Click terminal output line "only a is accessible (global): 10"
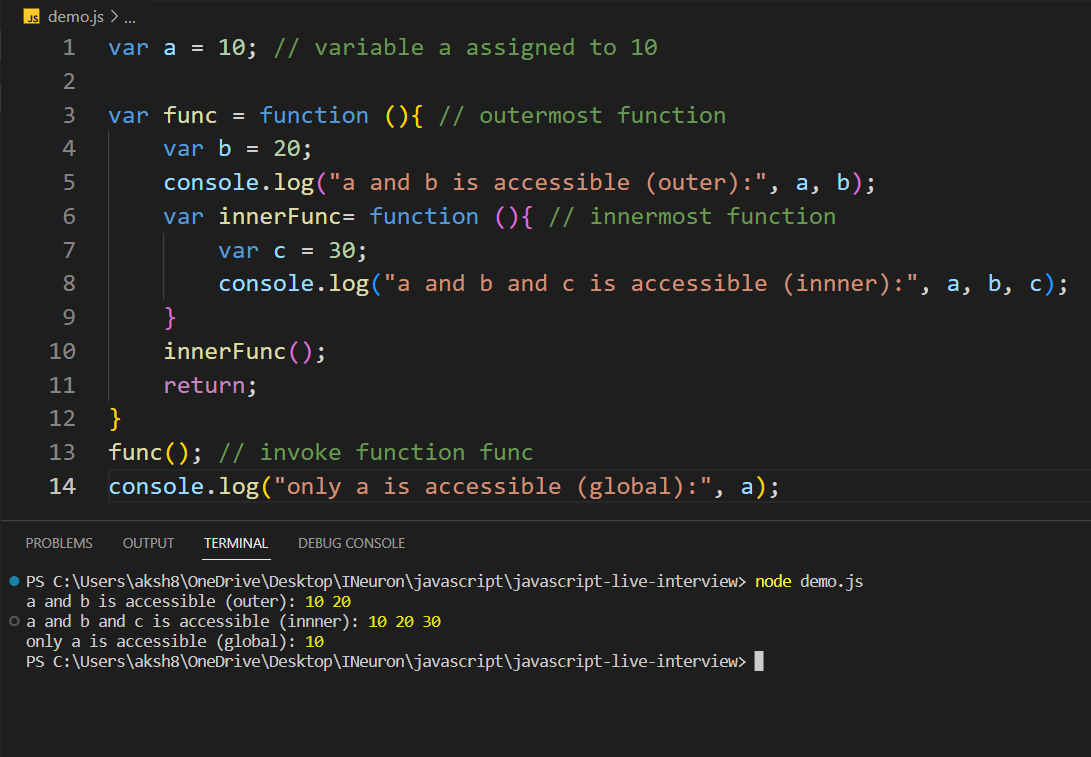Viewport: 1091px width, 757px height. click(175, 642)
